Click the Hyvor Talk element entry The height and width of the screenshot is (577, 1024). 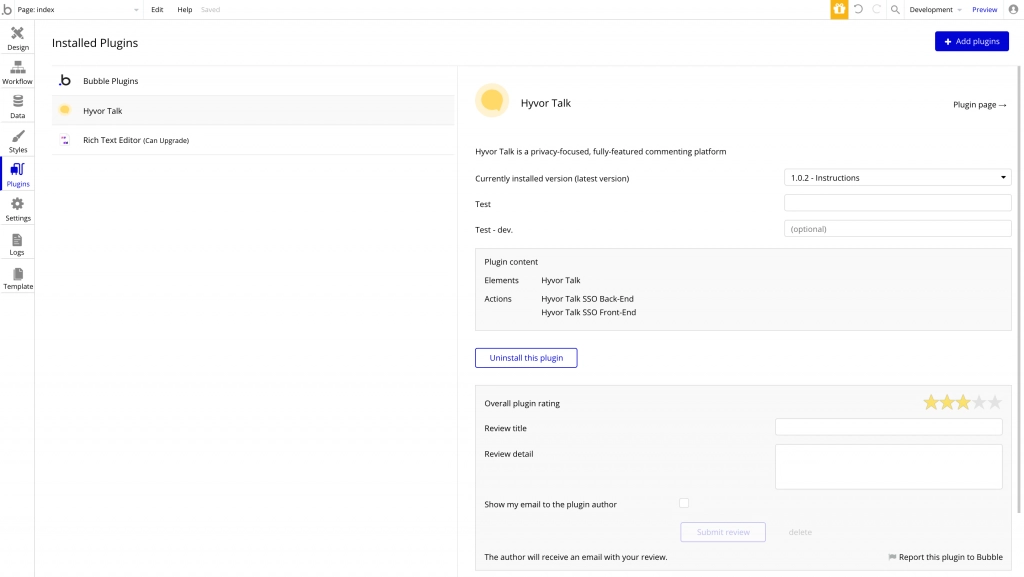tap(560, 280)
